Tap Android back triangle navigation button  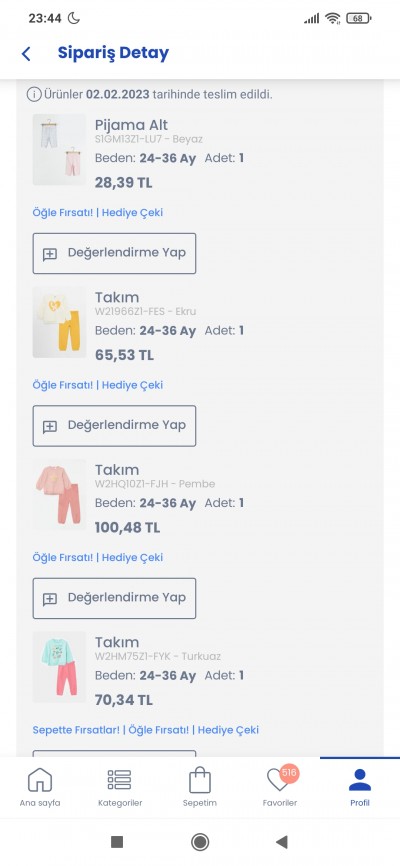pos(282,842)
